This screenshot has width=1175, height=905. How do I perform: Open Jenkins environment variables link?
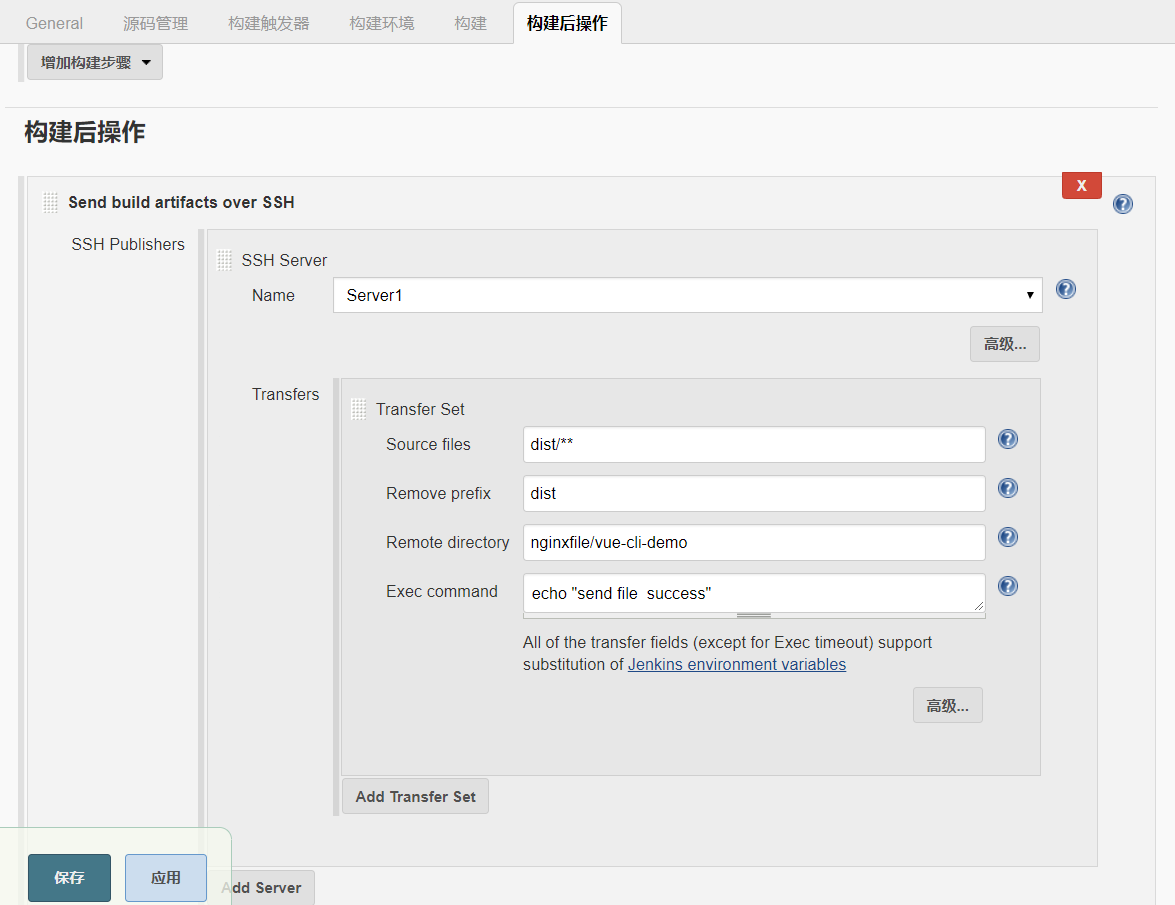pos(736,664)
